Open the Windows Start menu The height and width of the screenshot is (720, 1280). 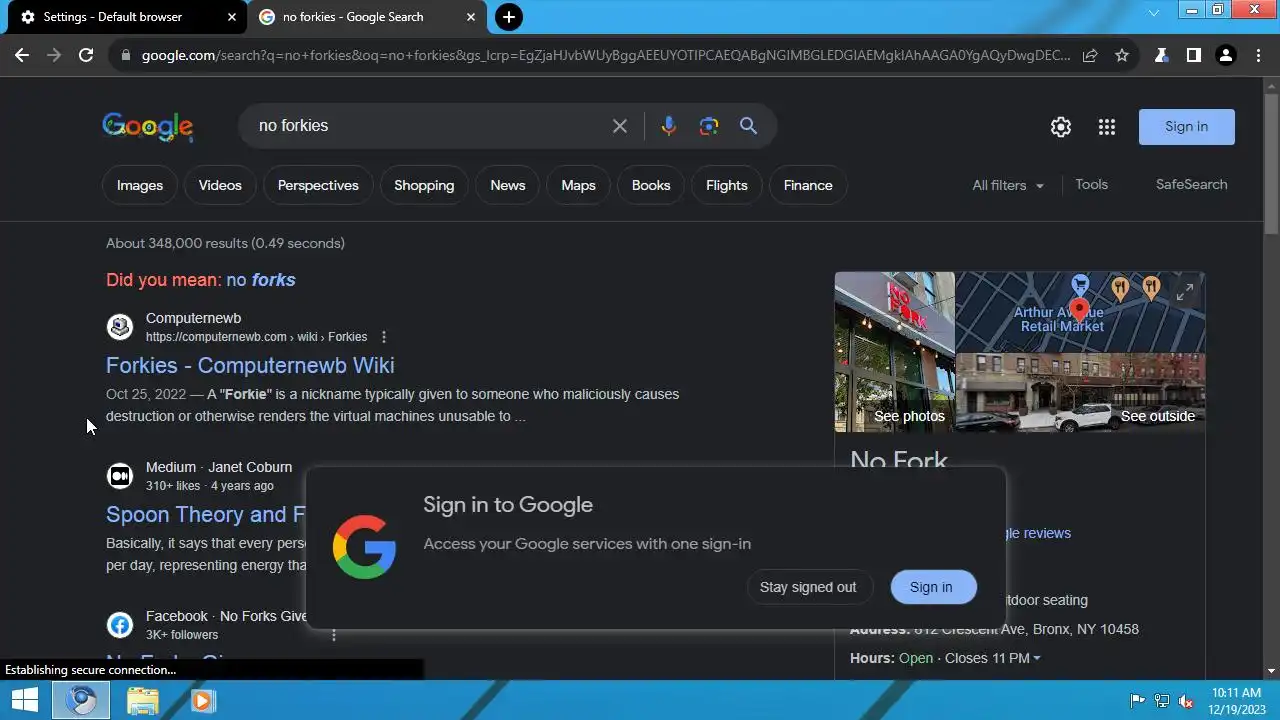click(x=24, y=701)
